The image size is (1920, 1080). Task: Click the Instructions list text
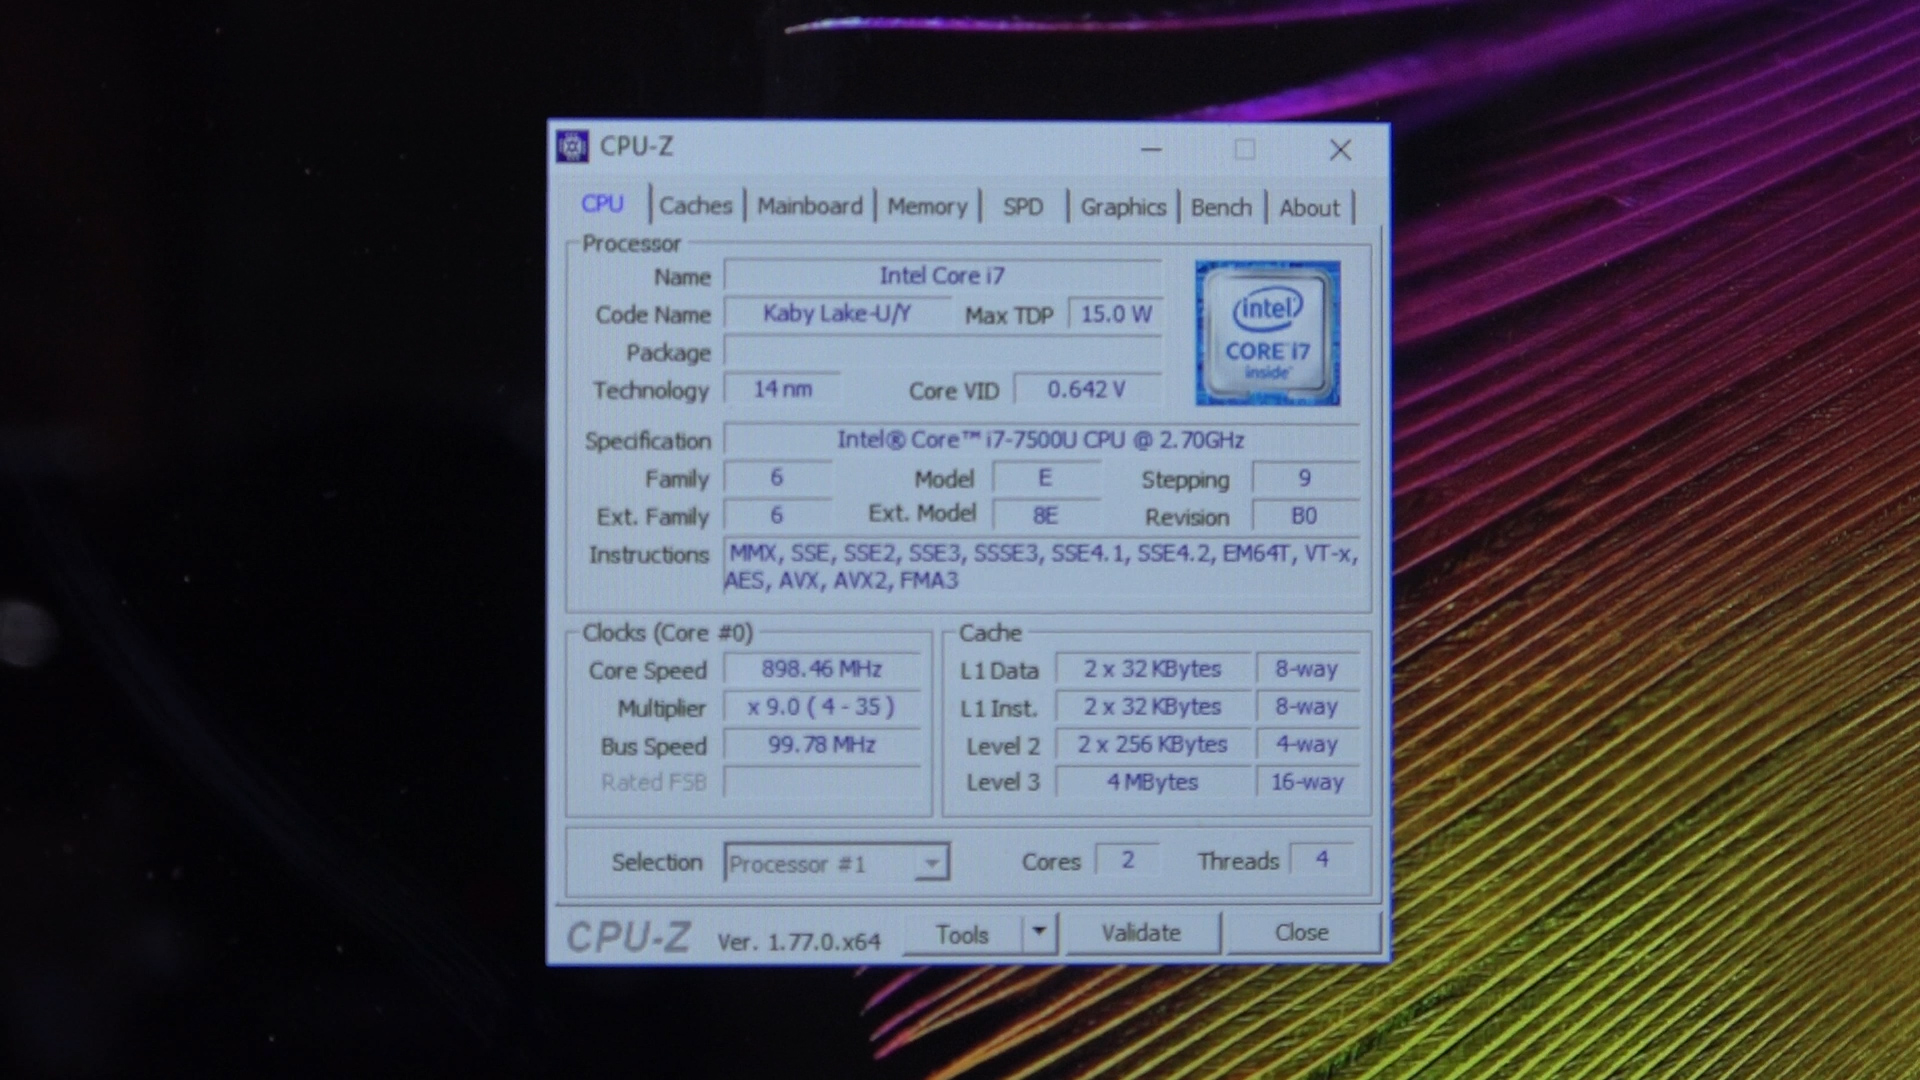point(1041,567)
